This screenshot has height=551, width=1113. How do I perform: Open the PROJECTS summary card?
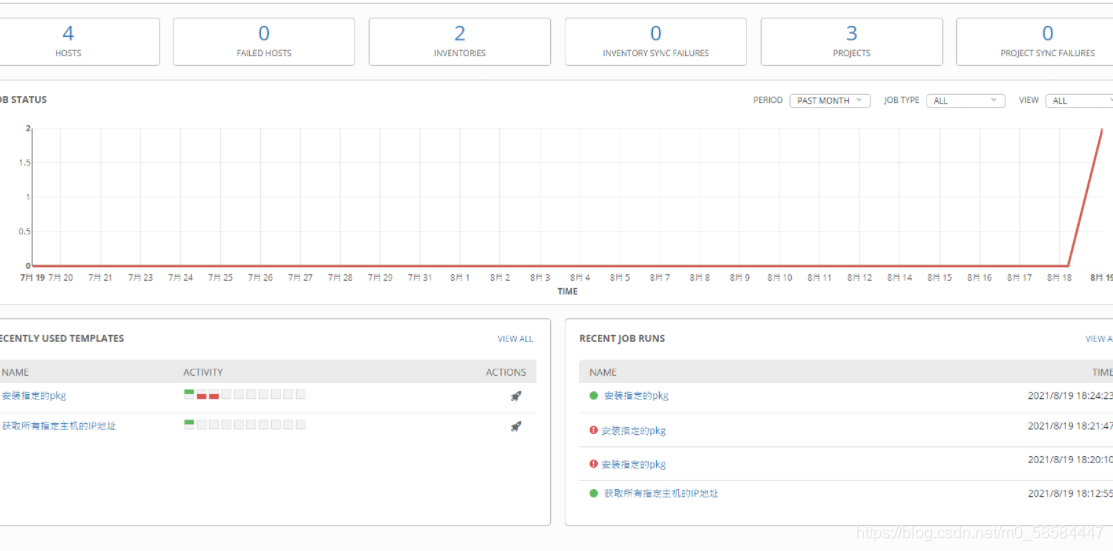(852, 42)
